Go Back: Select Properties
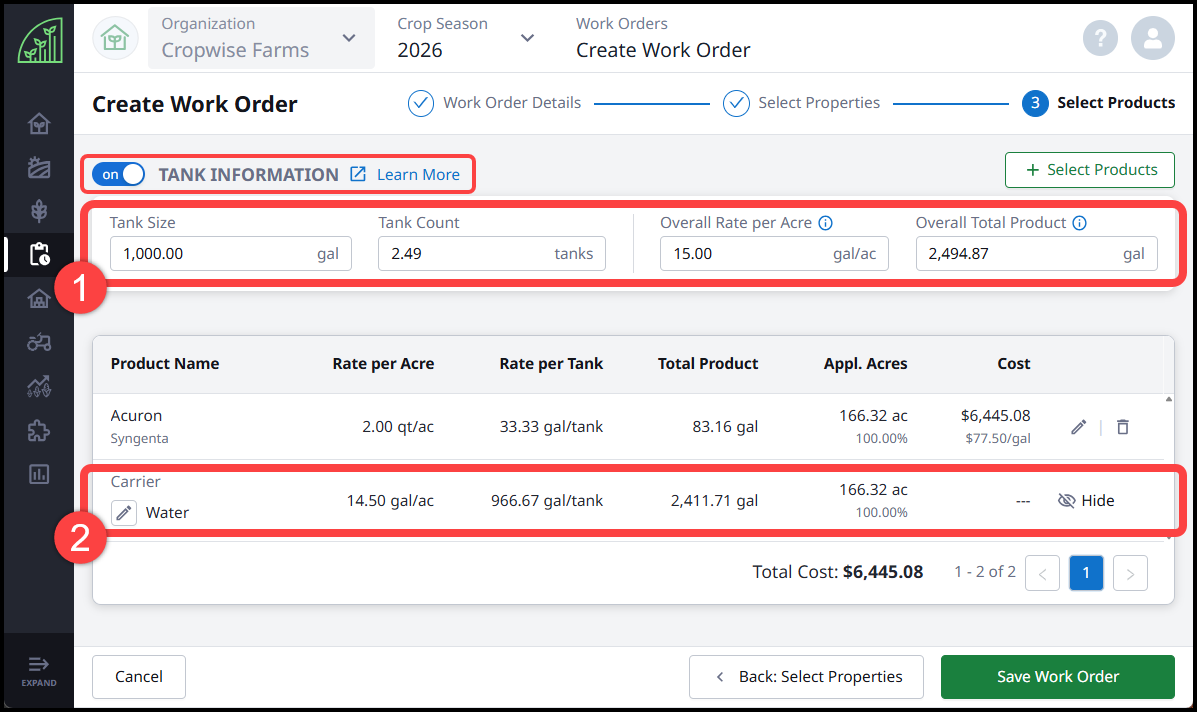The image size is (1197, 712). (806, 677)
